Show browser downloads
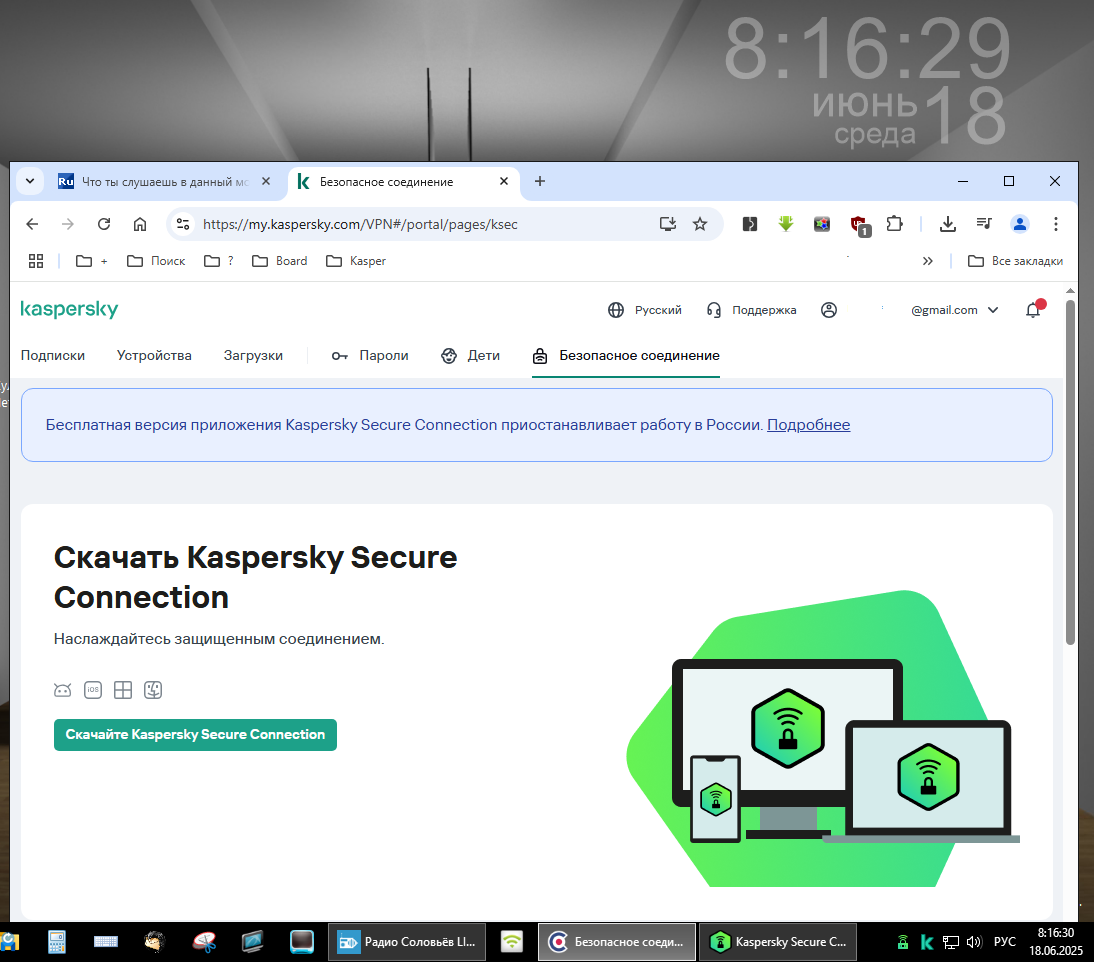The width and height of the screenshot is (1094, 962). coord(947,224)
